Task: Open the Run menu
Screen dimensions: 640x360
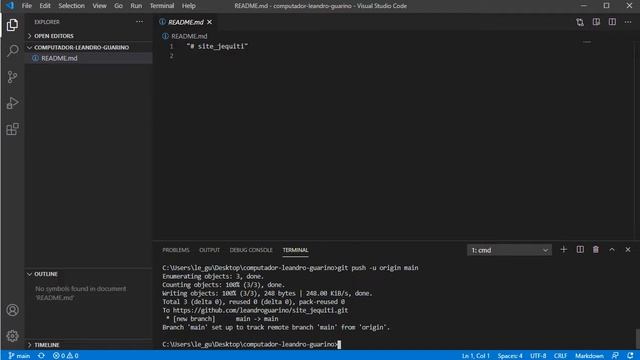Action: pyautogui.click(x=136, y=6)
